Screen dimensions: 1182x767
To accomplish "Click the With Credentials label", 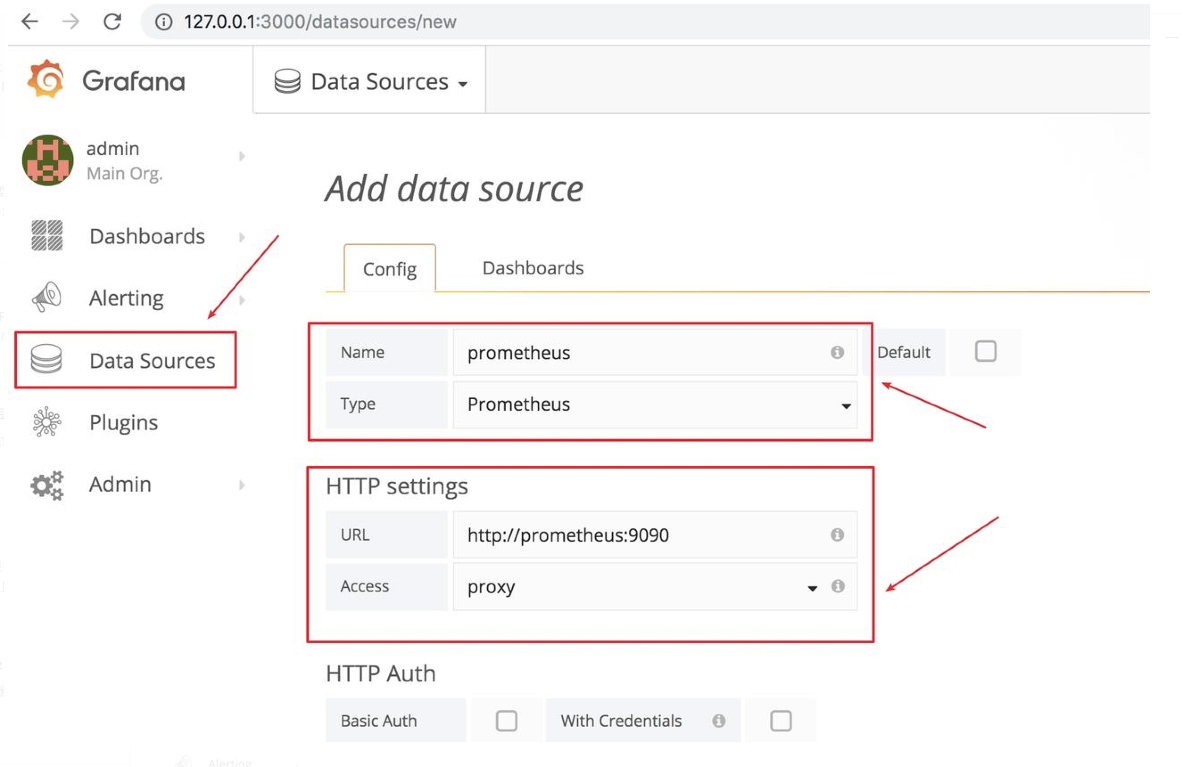I will pos(621,721).
